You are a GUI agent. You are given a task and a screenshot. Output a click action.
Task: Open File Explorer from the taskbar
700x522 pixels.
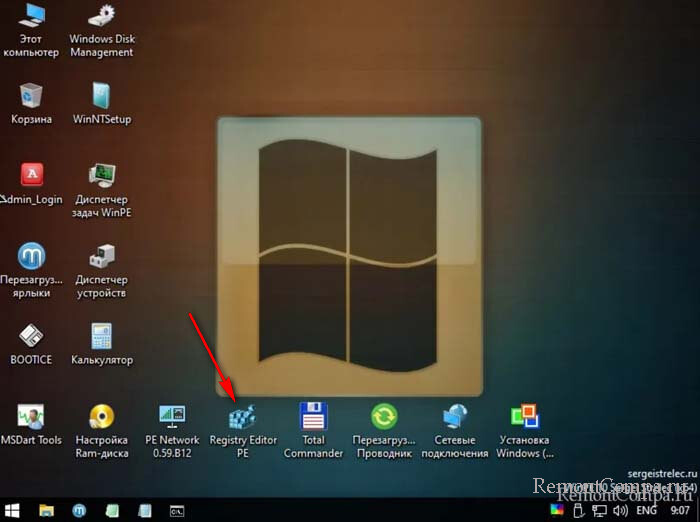click(46, 510)
